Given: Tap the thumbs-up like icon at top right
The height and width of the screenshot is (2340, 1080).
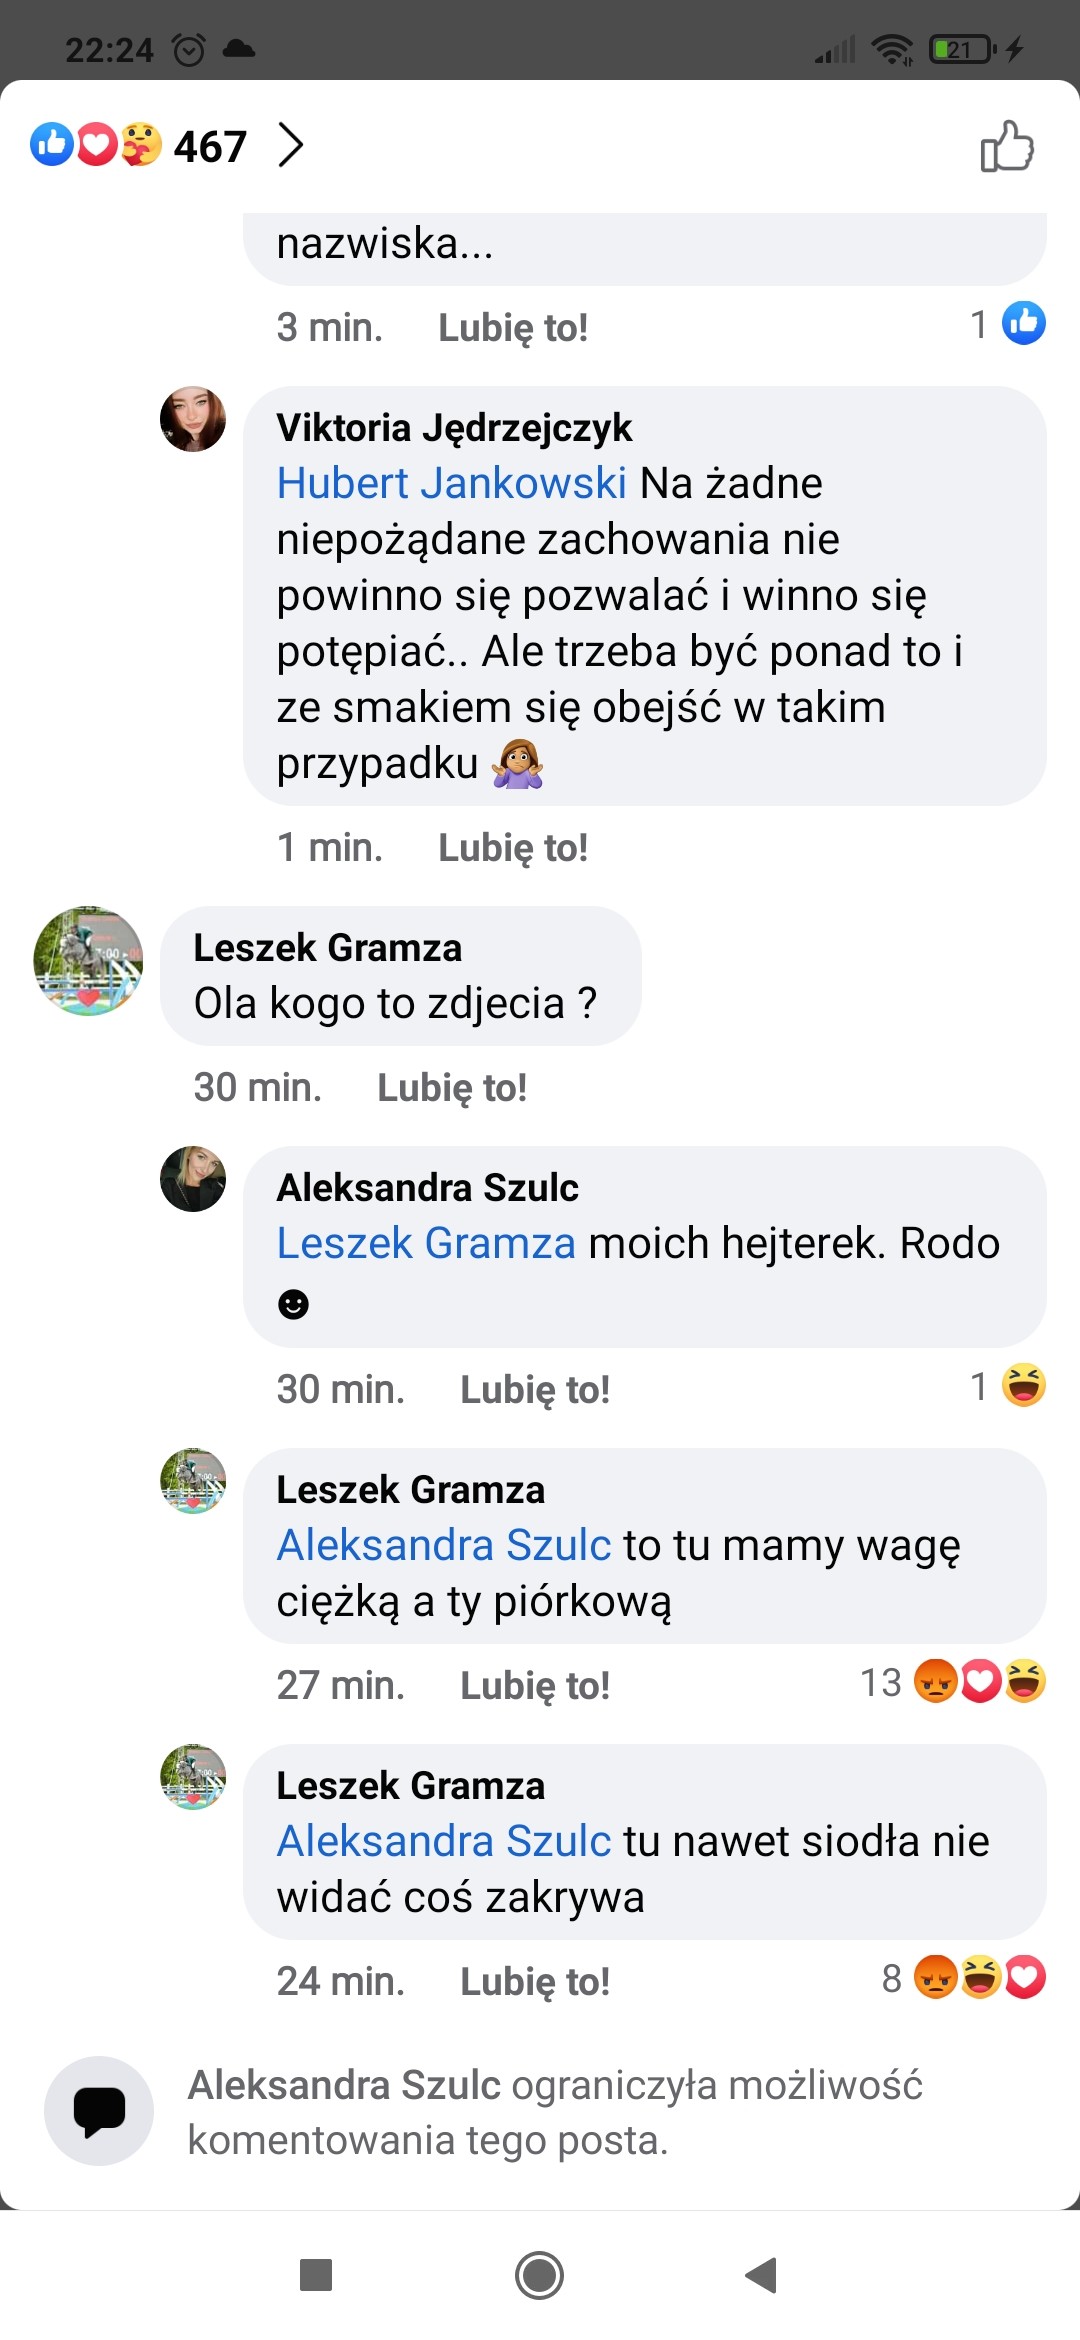Looking at the screenshot, I should (1006, 147).
